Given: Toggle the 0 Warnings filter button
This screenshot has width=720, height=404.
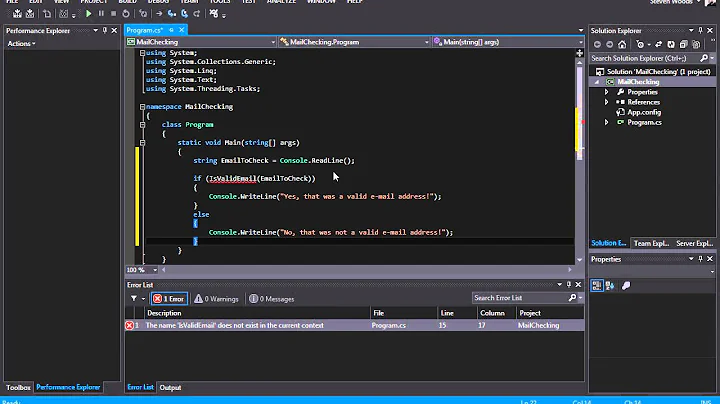Looking at the screenshot, I should pyautogui.click(x=216, y=299).
